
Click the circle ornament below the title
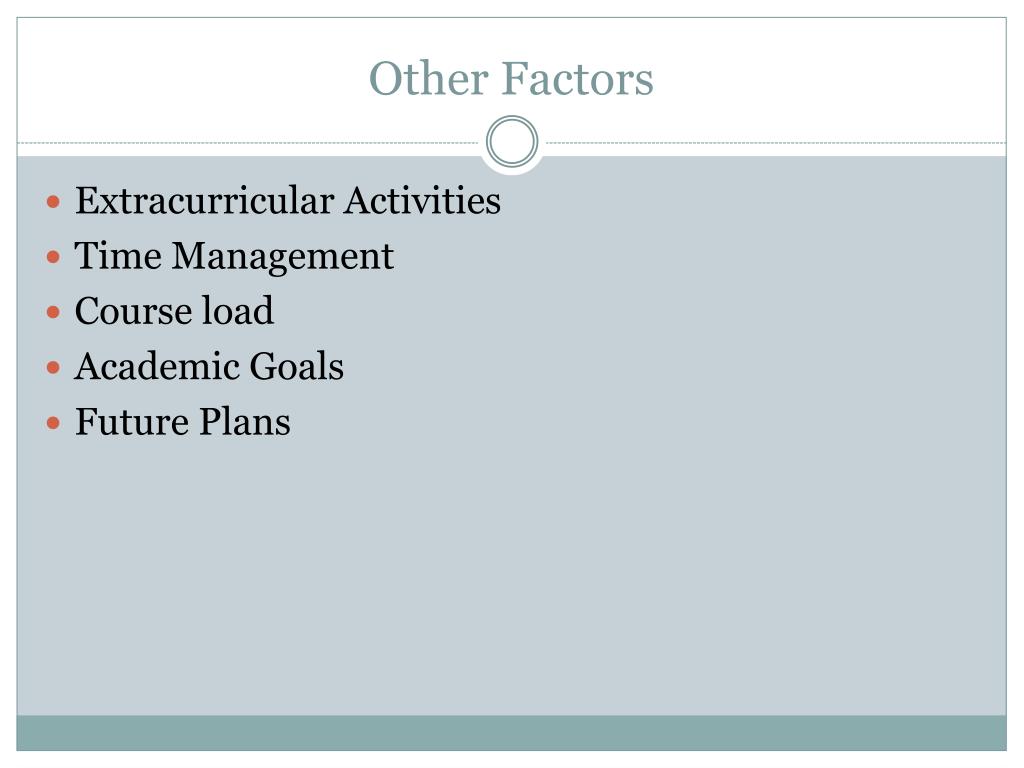[x=512, y=142]
